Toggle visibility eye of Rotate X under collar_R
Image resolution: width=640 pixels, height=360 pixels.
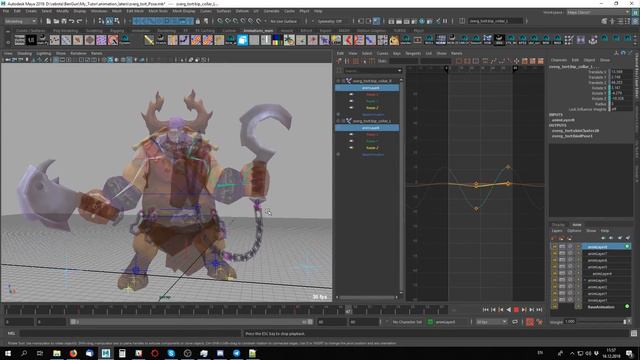tap(351, 94)
